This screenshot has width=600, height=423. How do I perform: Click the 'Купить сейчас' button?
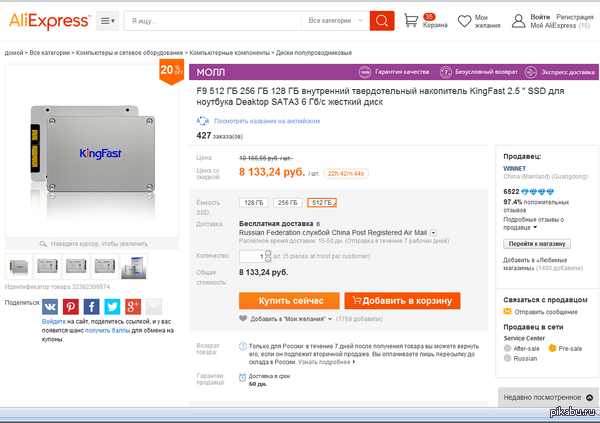point(289,301)
